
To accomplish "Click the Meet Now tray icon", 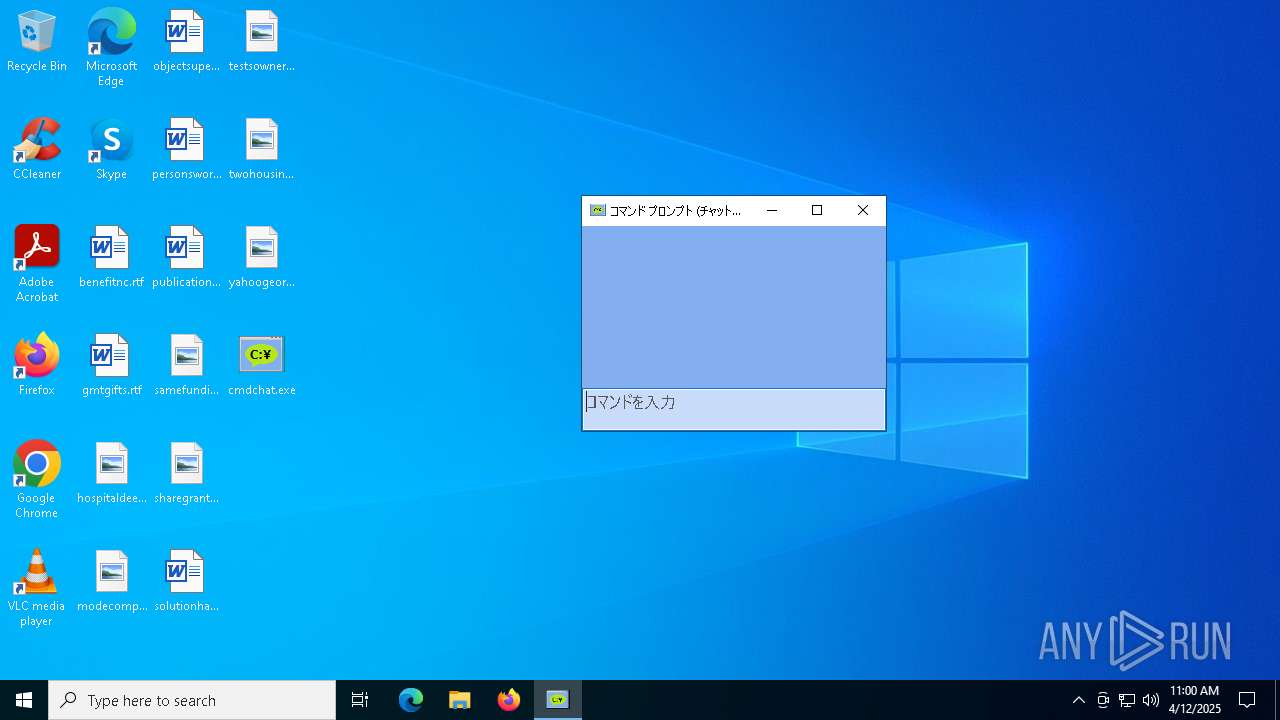I will coord(1103,700).
